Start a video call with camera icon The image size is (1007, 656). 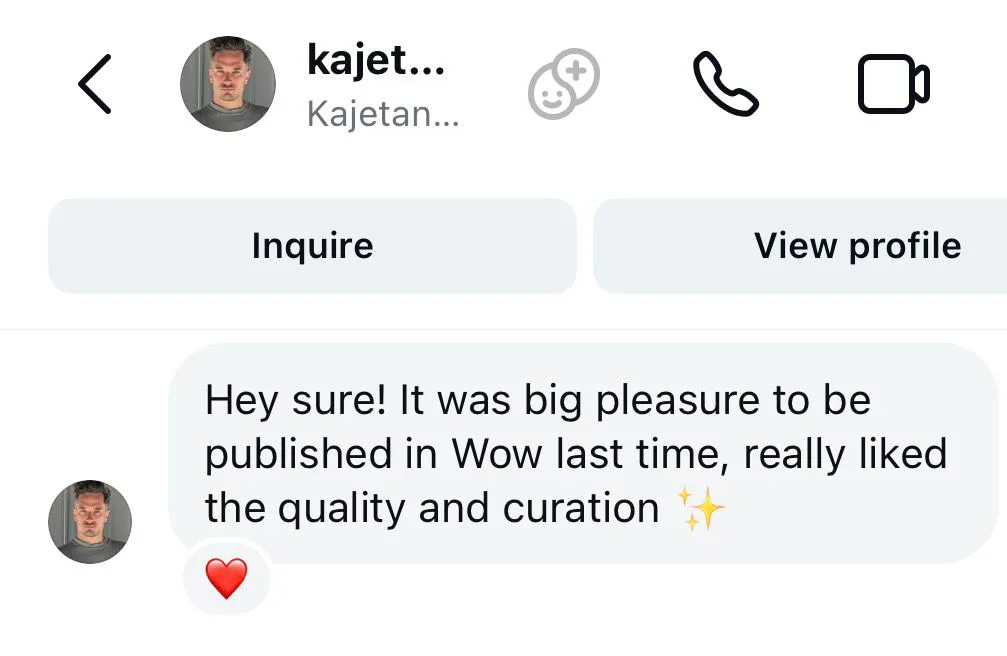point(893,84)
